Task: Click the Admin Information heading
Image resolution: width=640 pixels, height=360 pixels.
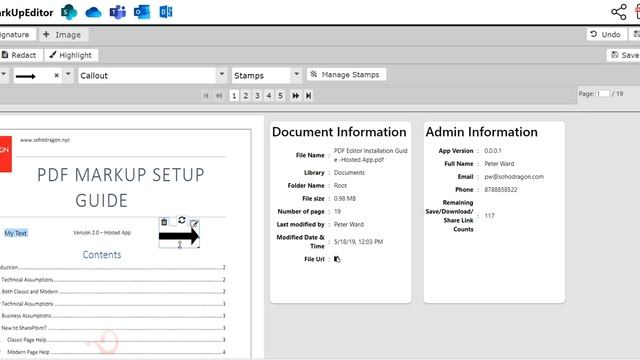Action: click(482, 132)
